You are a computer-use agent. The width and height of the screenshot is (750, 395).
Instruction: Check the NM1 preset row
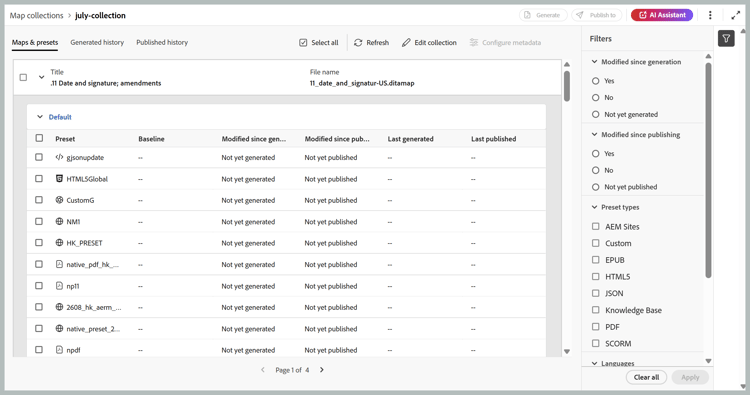pos(39,221)
